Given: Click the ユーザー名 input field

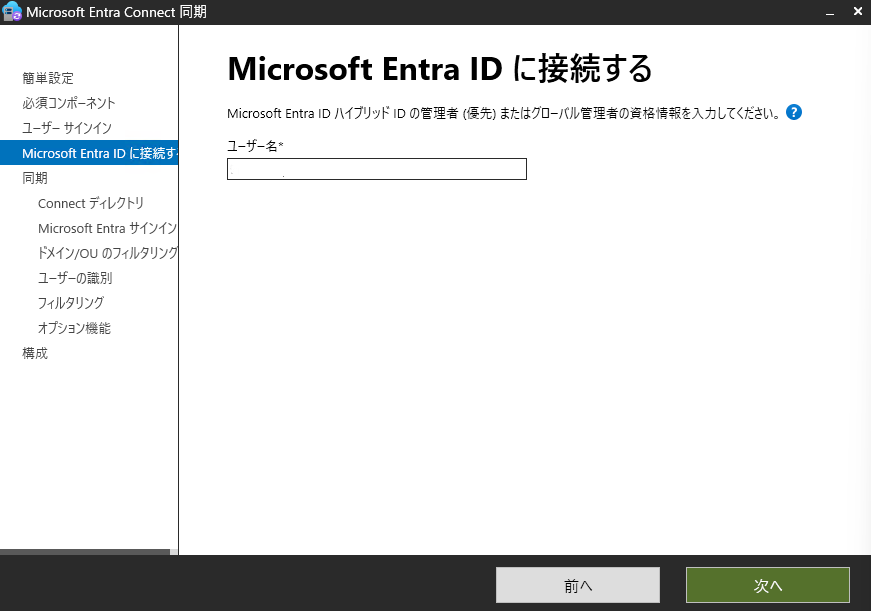Looking at the screenshot, I should 375,168.
